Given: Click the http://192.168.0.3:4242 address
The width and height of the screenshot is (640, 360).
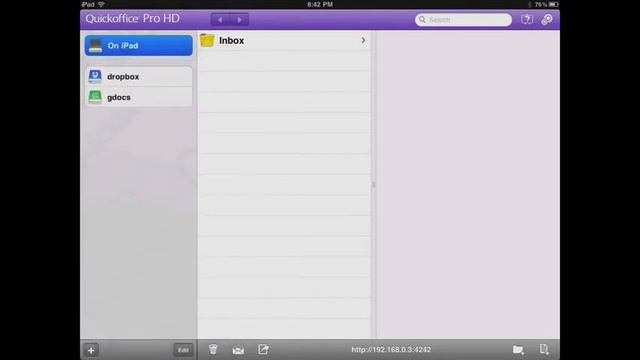Looking at the screenshot, I should [x=391, y=350].
